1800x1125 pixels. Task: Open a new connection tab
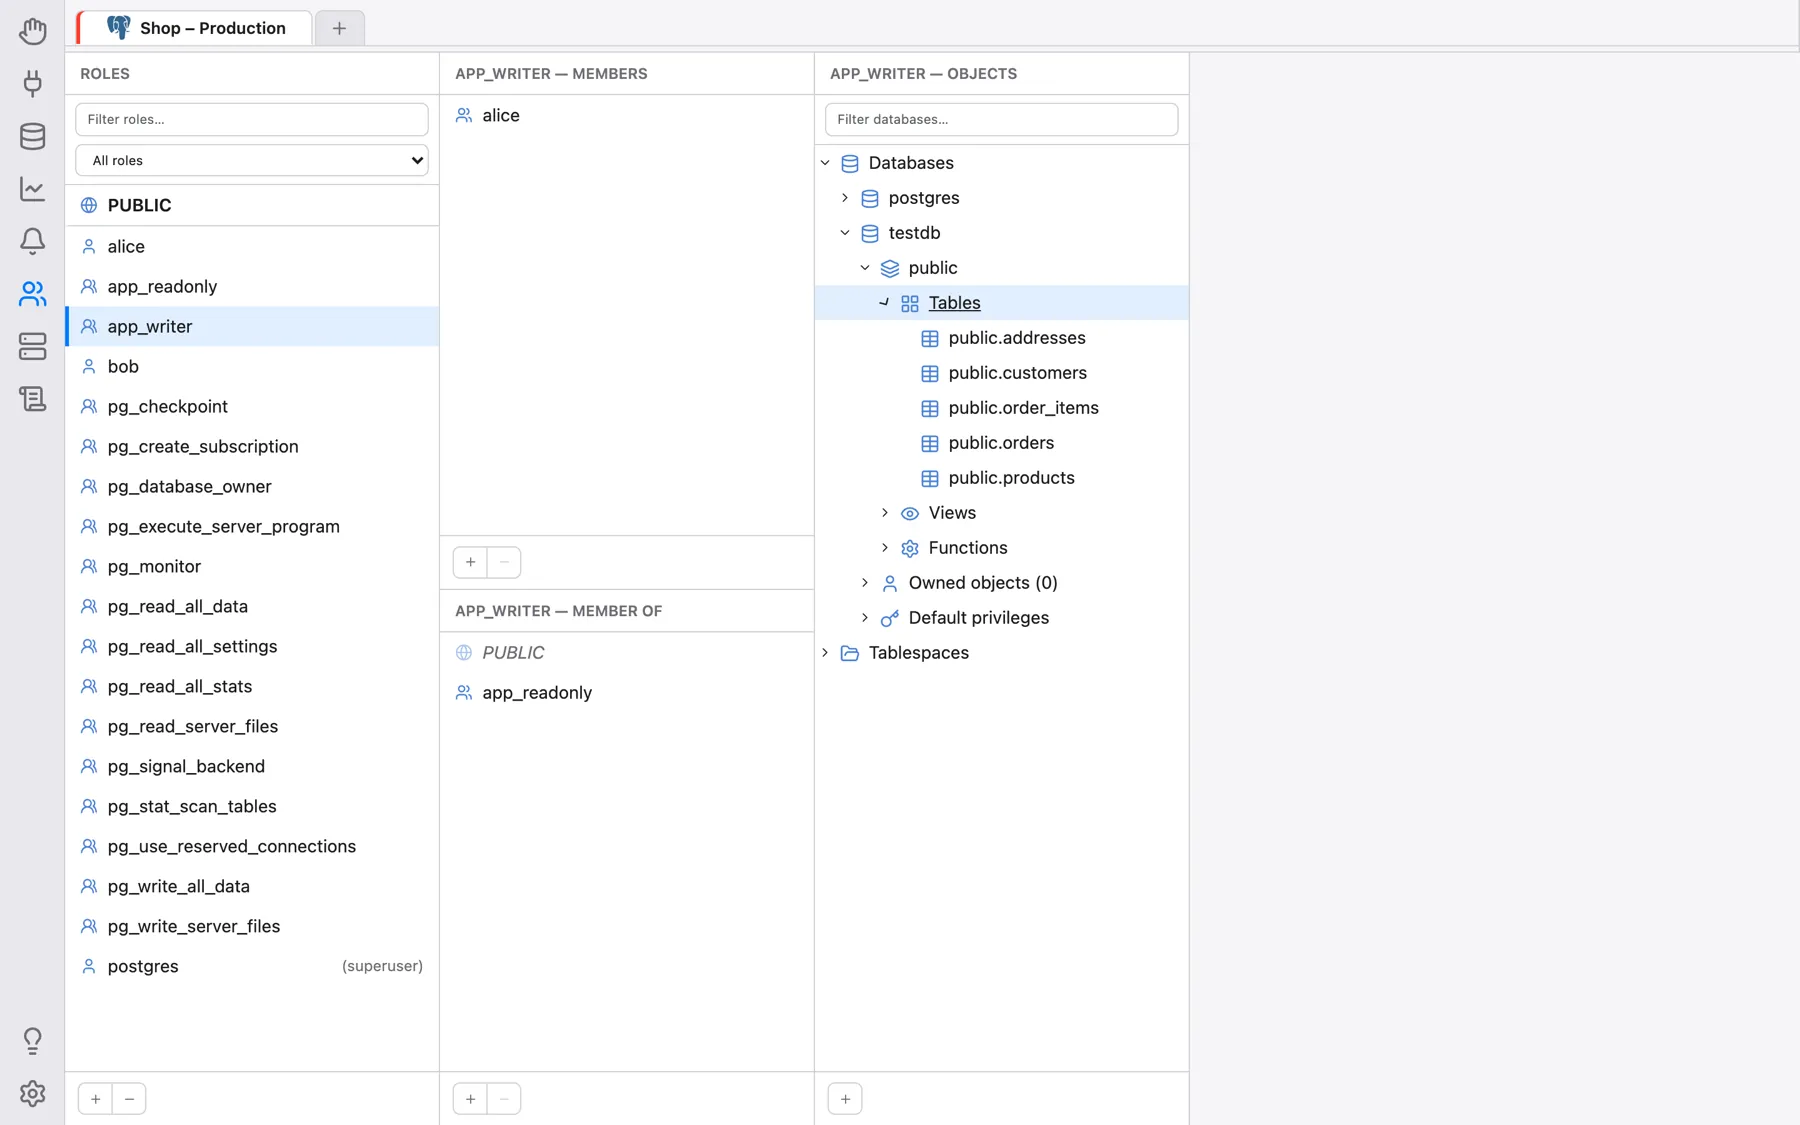(x=339, y=28)
